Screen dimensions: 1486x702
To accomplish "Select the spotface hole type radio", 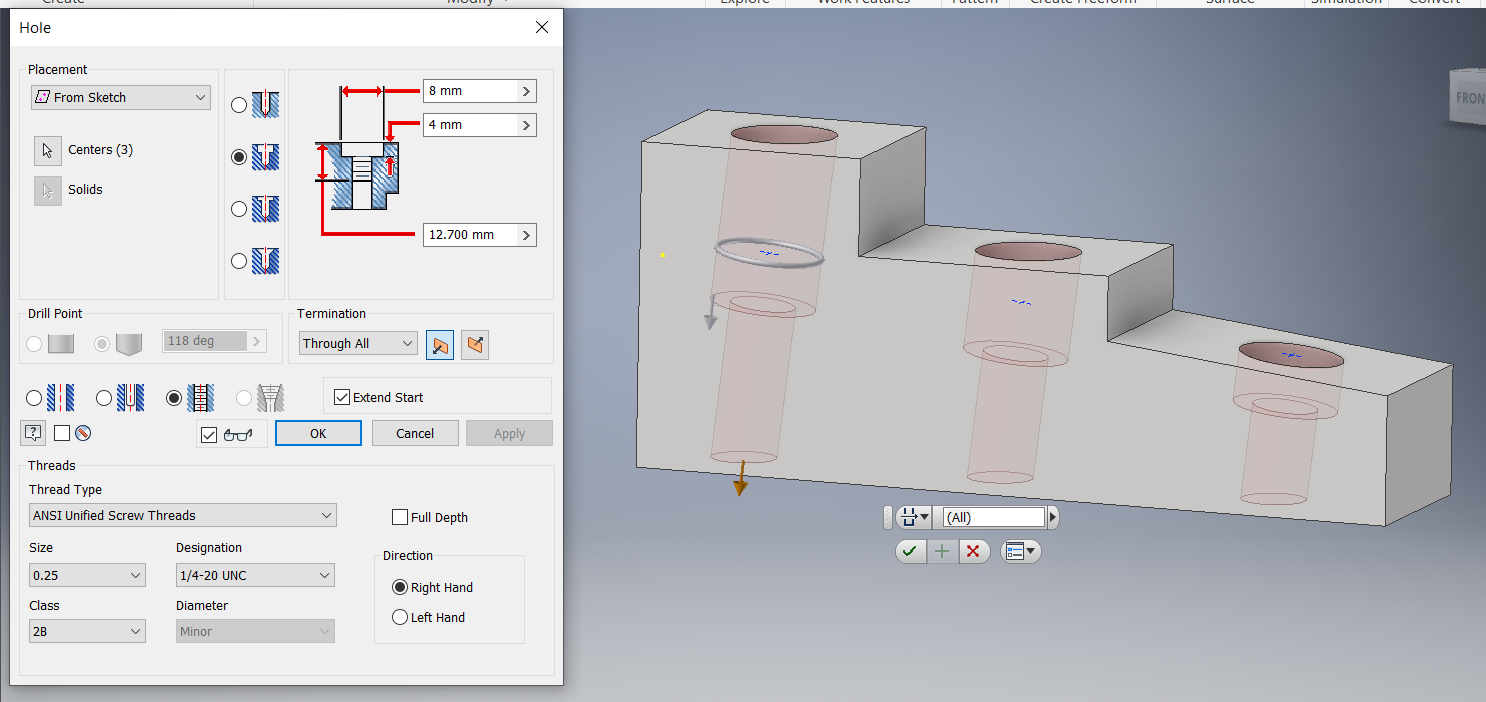I will pyautogui.click(x=239, y=209).
